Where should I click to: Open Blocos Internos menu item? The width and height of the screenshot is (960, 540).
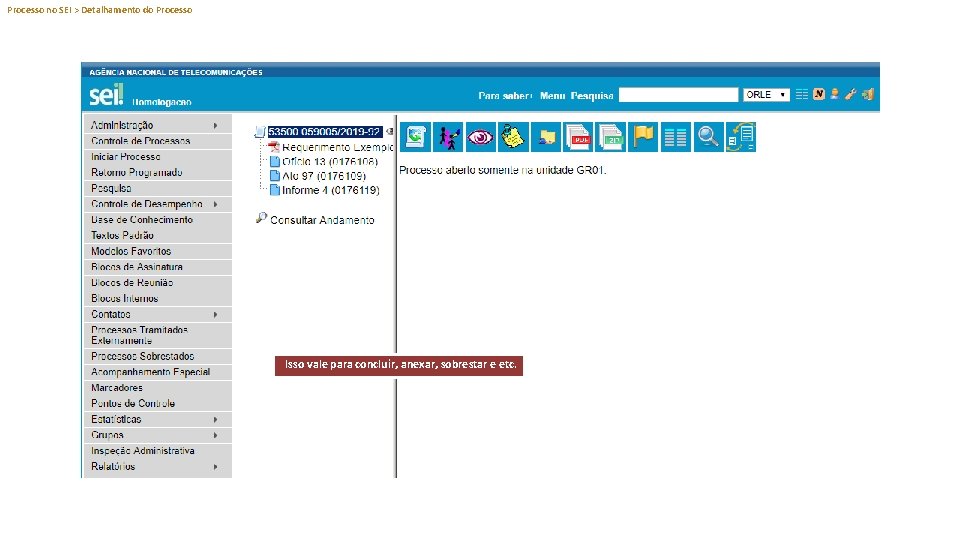157,298
